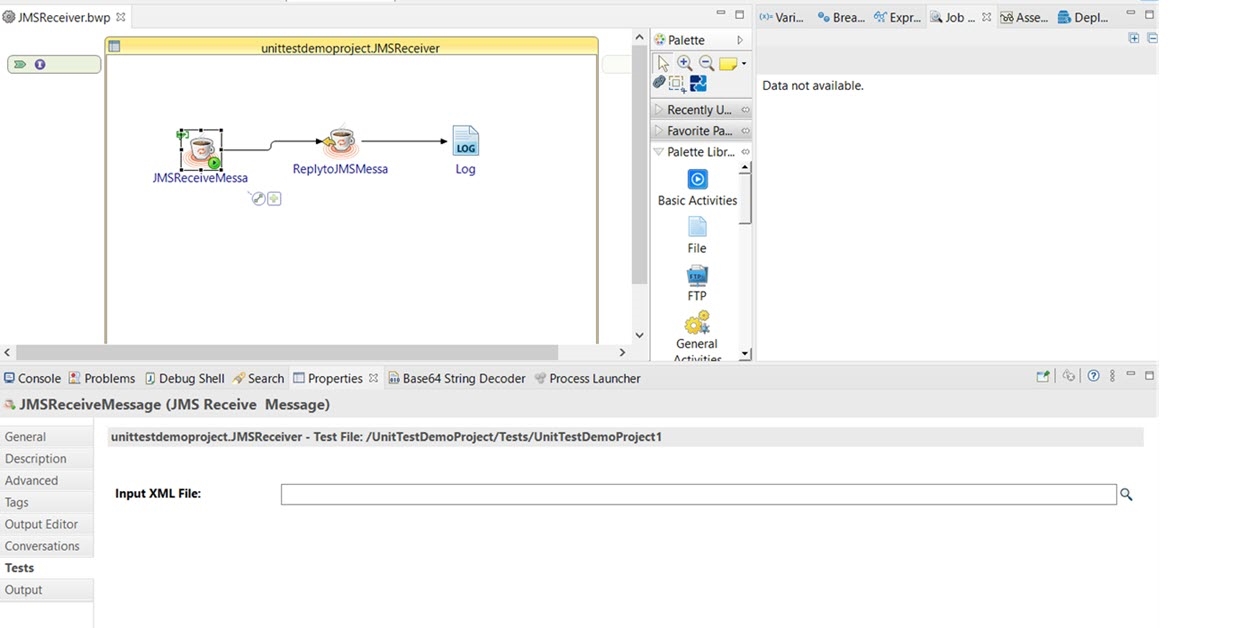This screenshot has height=628, width=1237.
Task: Pin the Palette Library section
Action: [x=746, y=152]
